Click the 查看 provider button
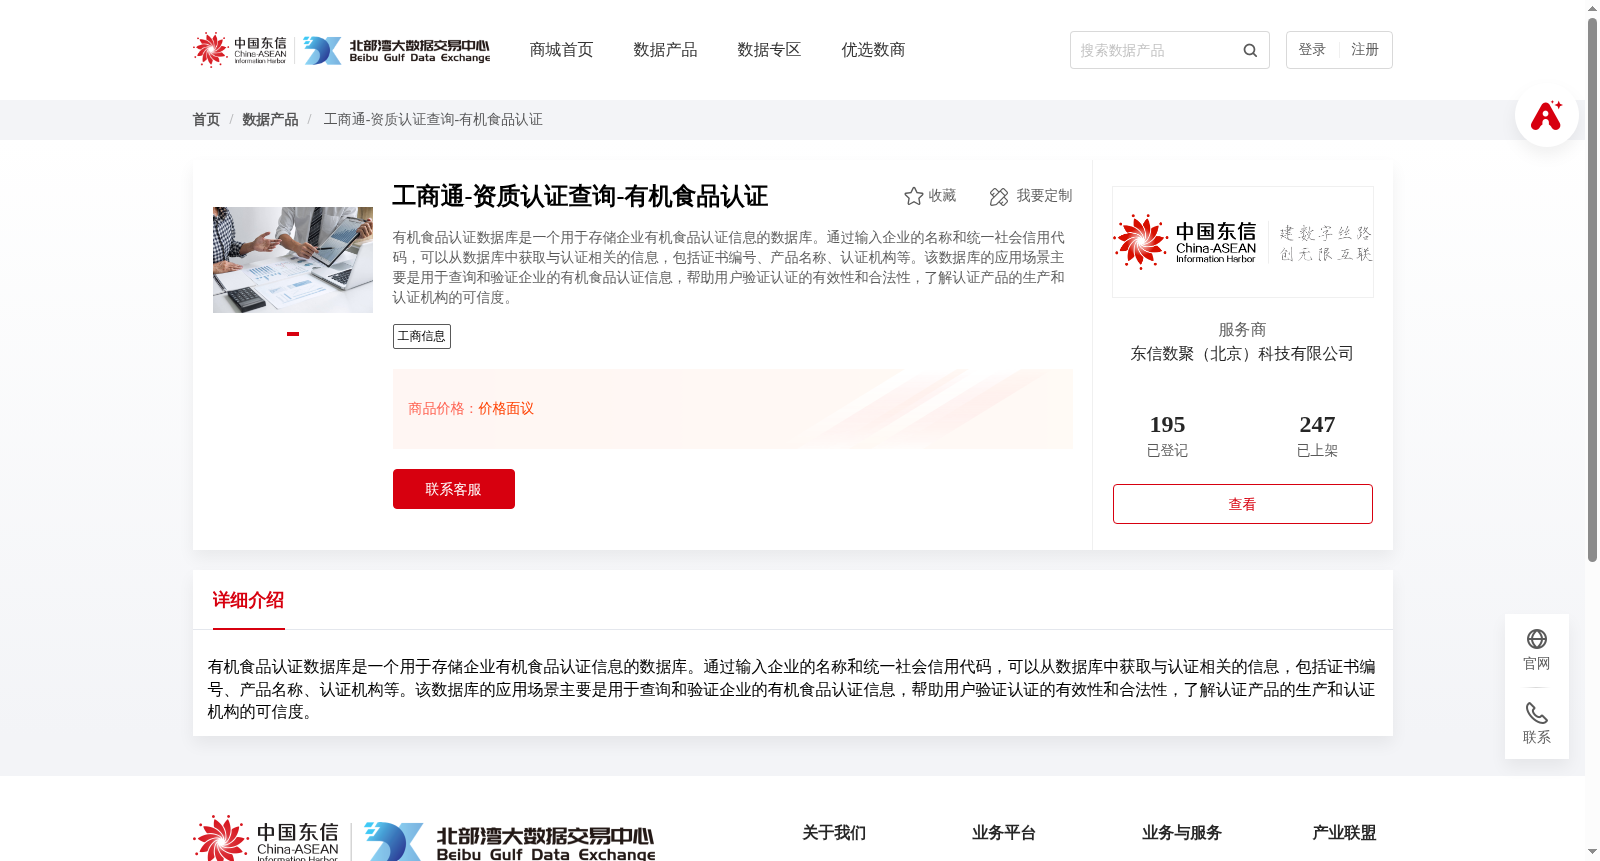Screen dimensions: 1600x861 tap(1243, 504)
